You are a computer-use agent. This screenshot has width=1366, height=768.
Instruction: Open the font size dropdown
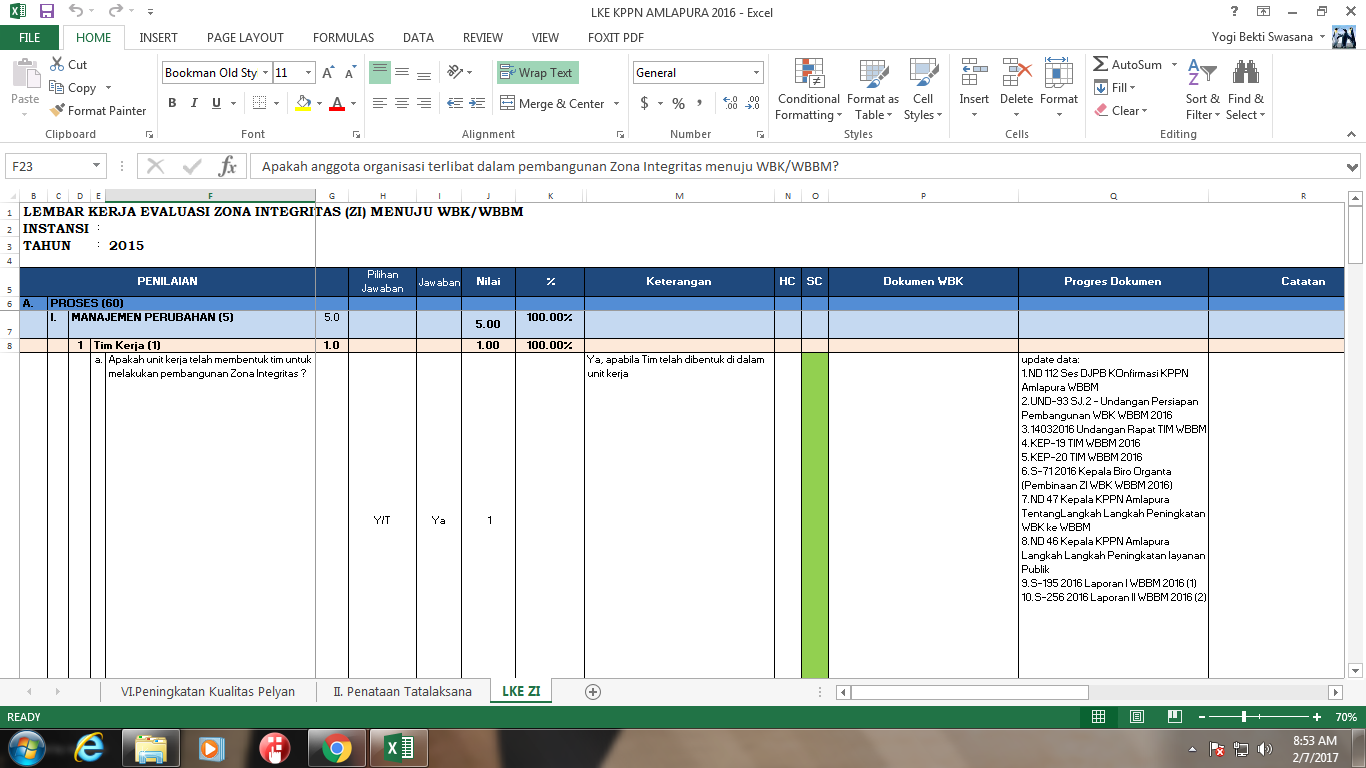point(308,73)
